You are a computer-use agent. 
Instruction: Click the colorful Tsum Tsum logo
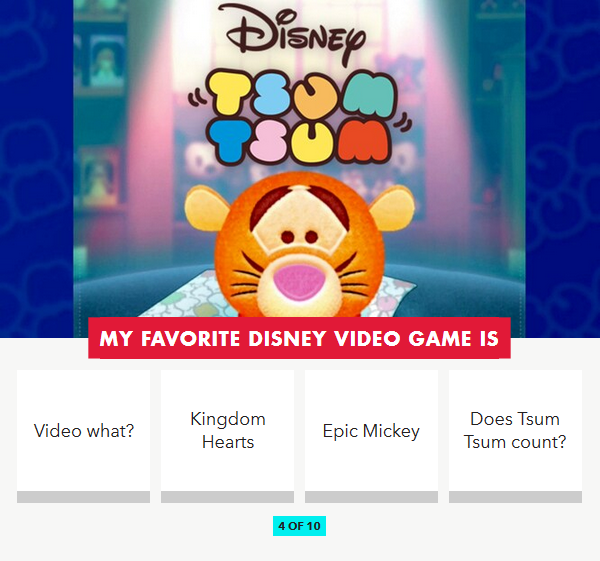click(300, 117)
